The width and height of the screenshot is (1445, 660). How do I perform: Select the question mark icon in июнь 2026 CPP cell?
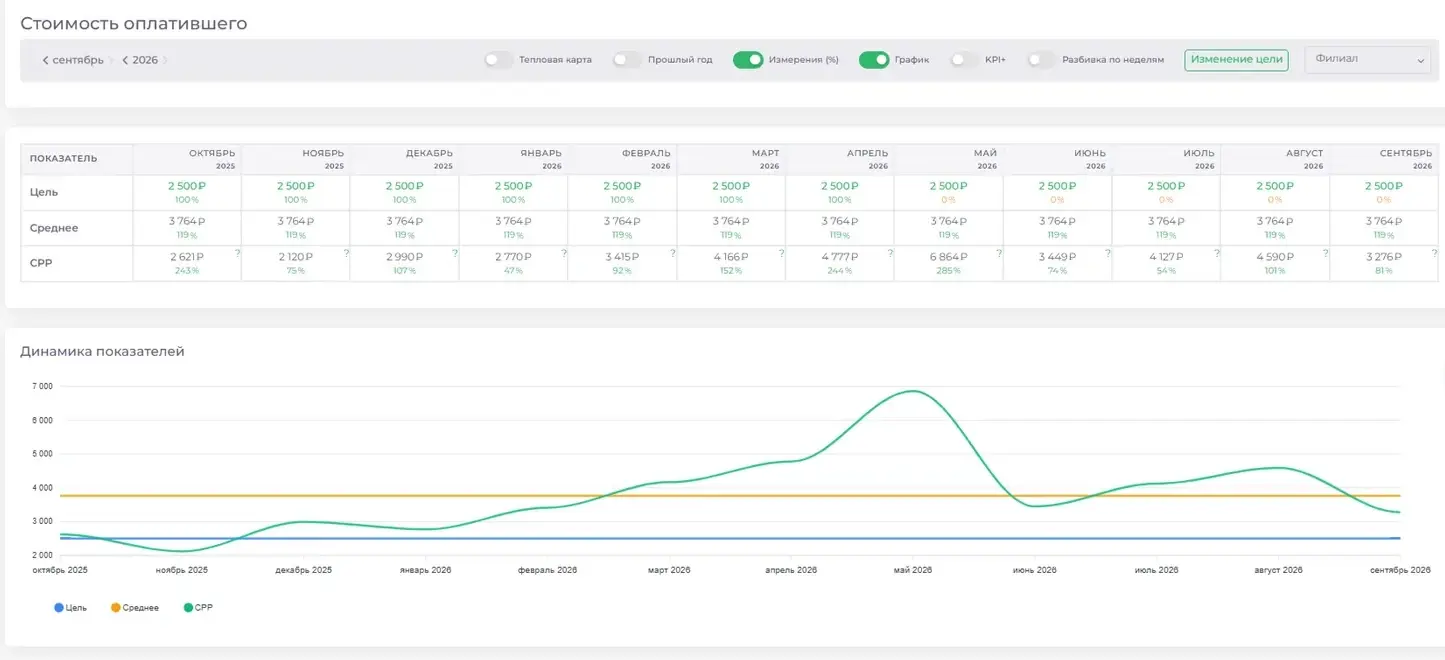[x=1109, y=253]
